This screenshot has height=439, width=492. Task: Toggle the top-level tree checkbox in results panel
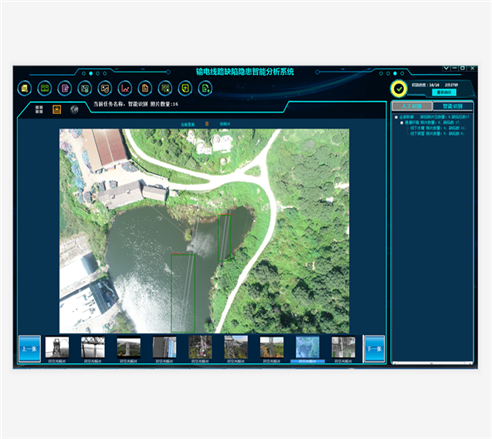click(396, 117)
